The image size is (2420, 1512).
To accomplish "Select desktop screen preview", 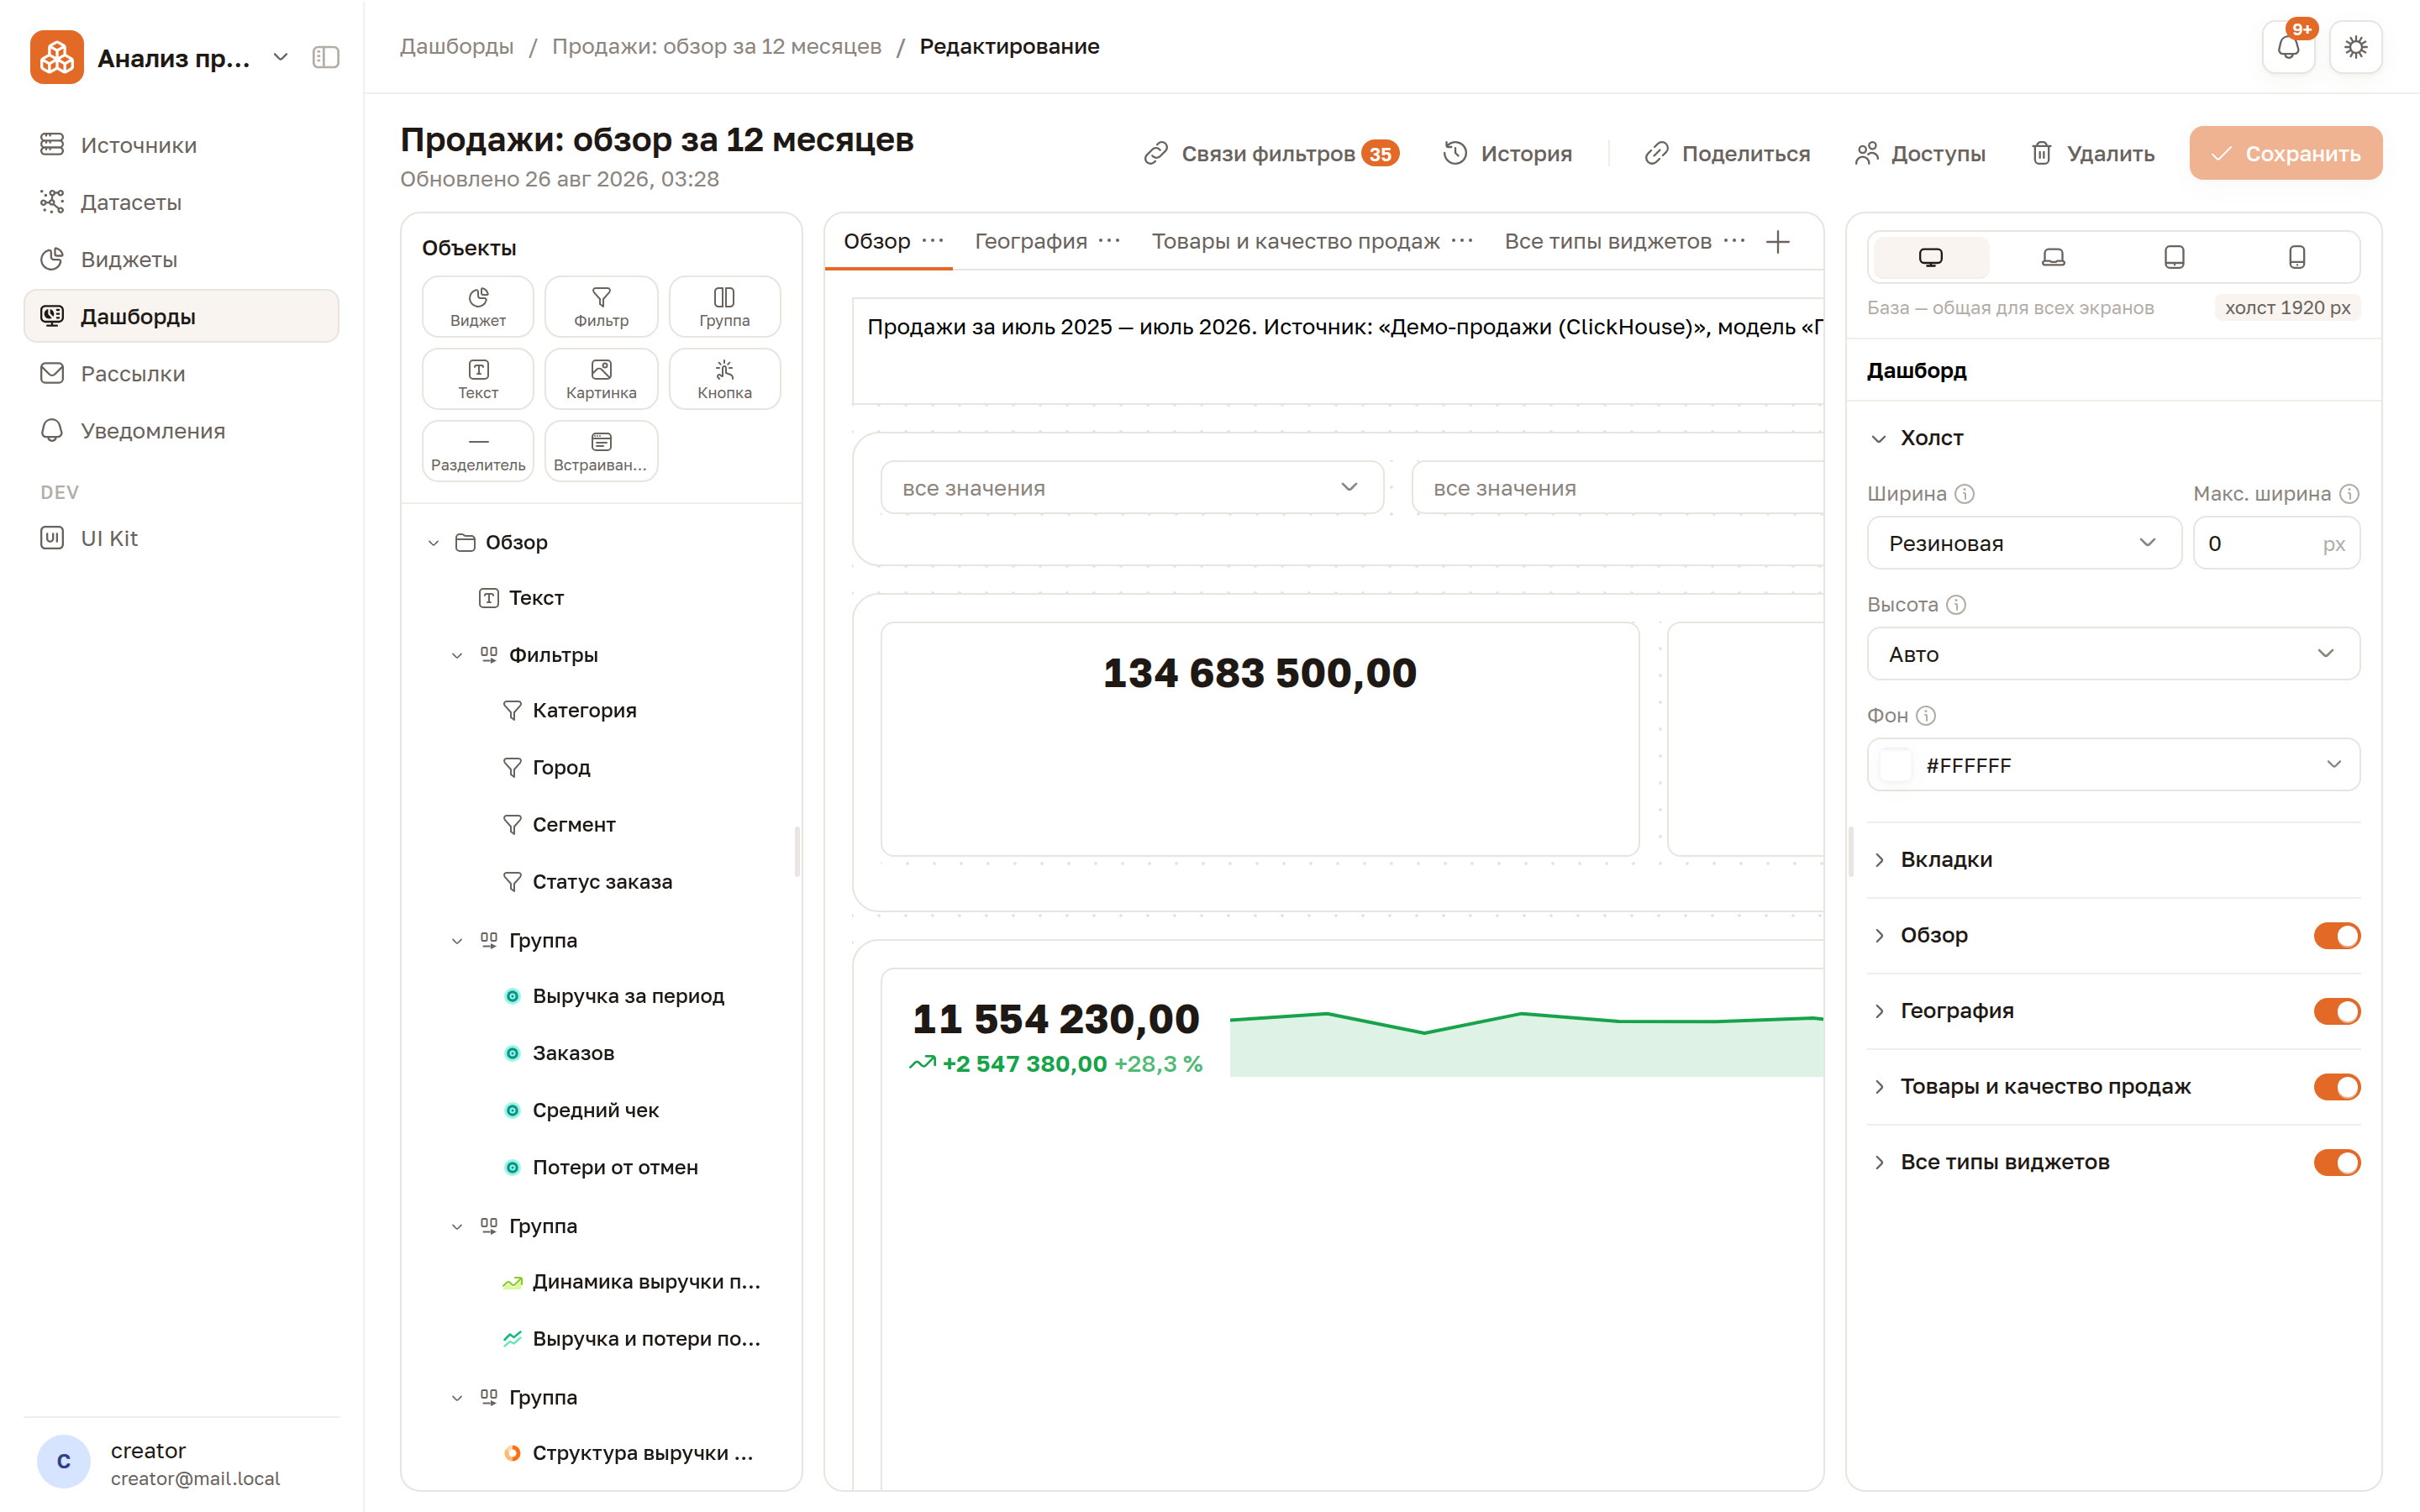I will 1930,257.
